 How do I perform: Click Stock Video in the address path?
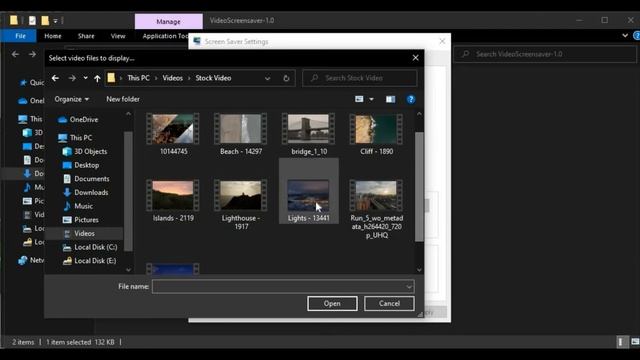[213, 78]
